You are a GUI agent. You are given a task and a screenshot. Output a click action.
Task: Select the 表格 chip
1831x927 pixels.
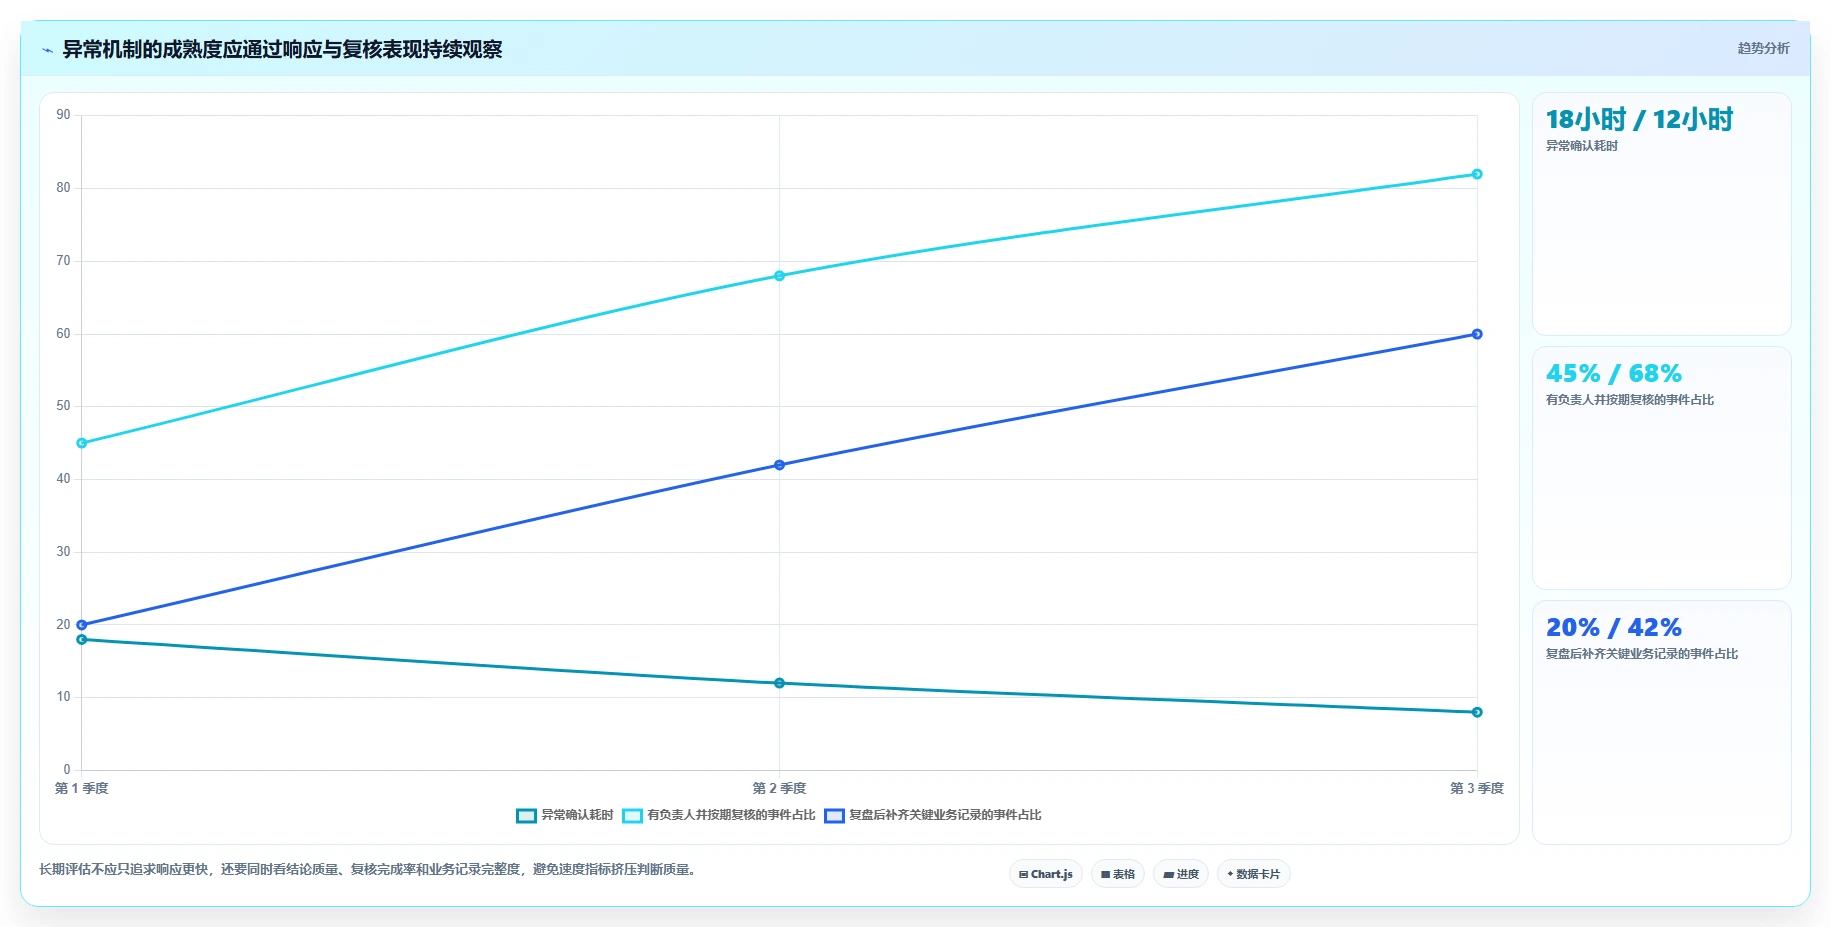tap(1117, 874)
